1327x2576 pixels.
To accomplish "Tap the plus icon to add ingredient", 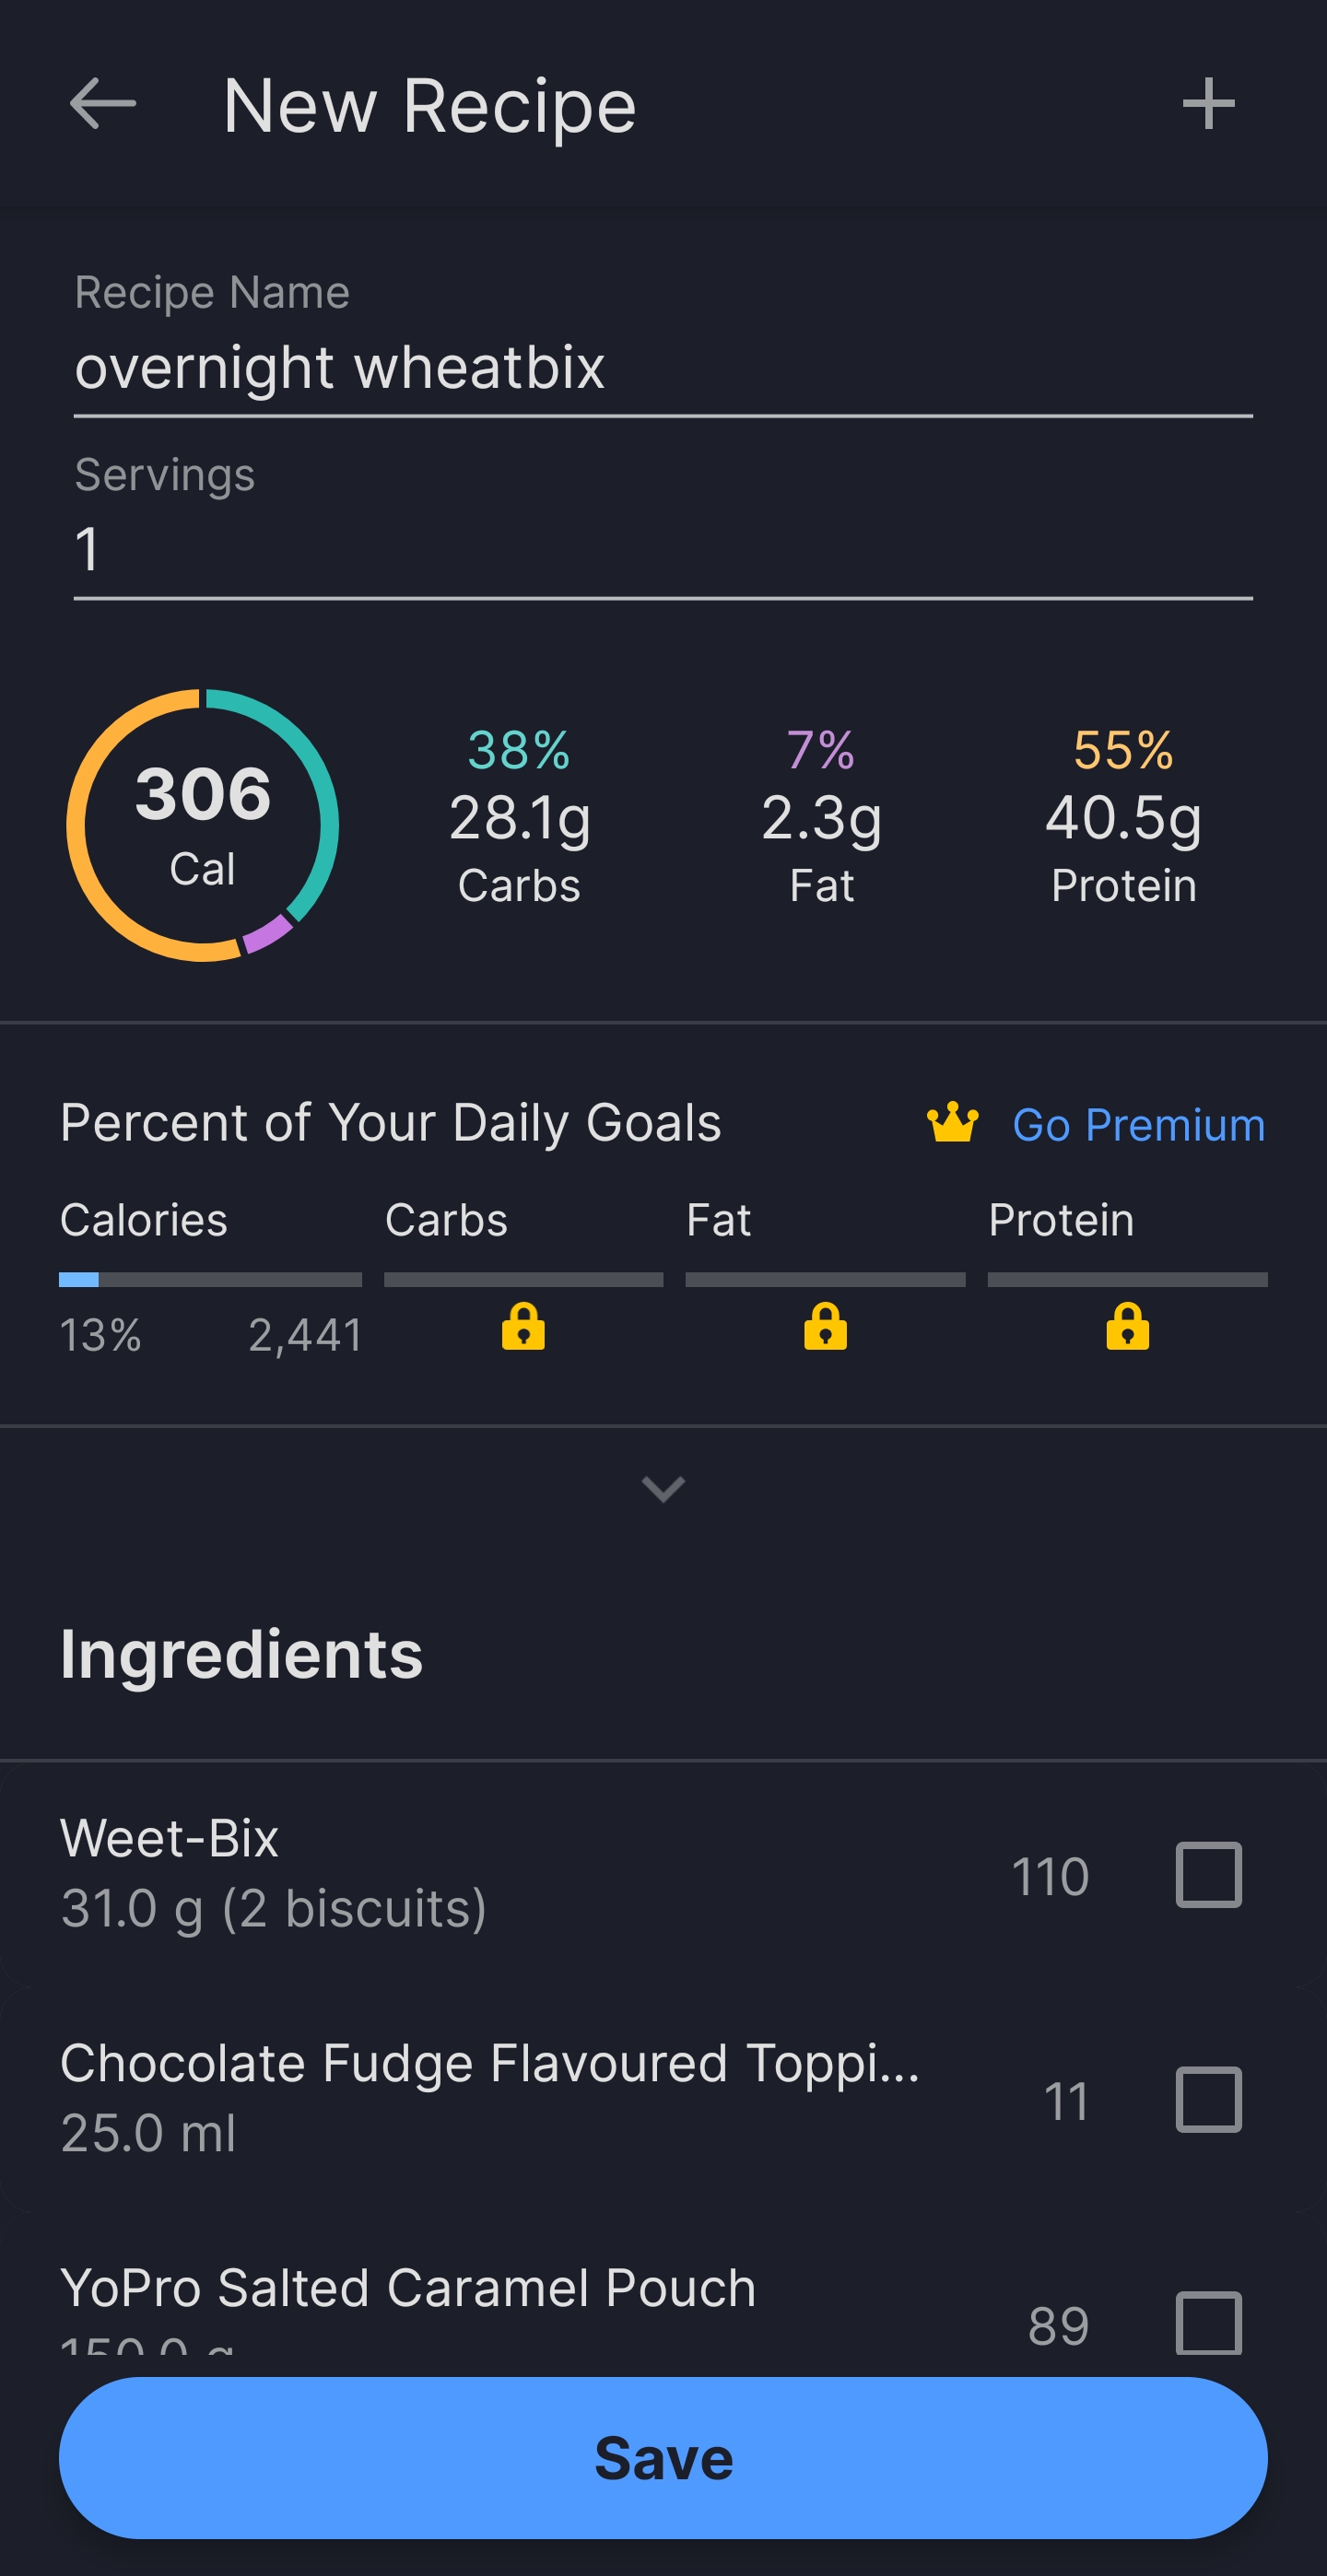I will coord(1208,104).
